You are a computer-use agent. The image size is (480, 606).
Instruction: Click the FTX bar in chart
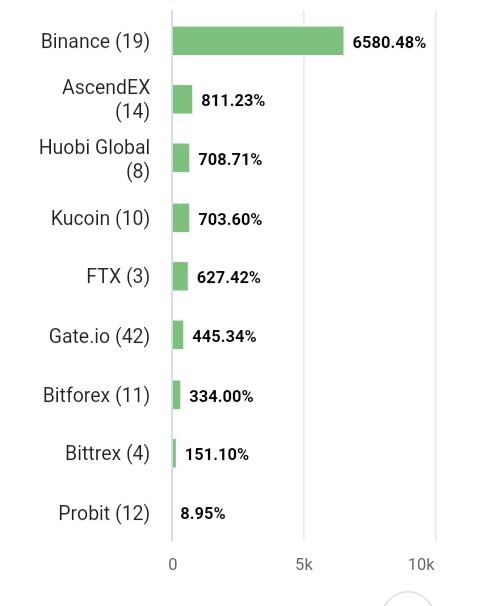click(180, 276)
